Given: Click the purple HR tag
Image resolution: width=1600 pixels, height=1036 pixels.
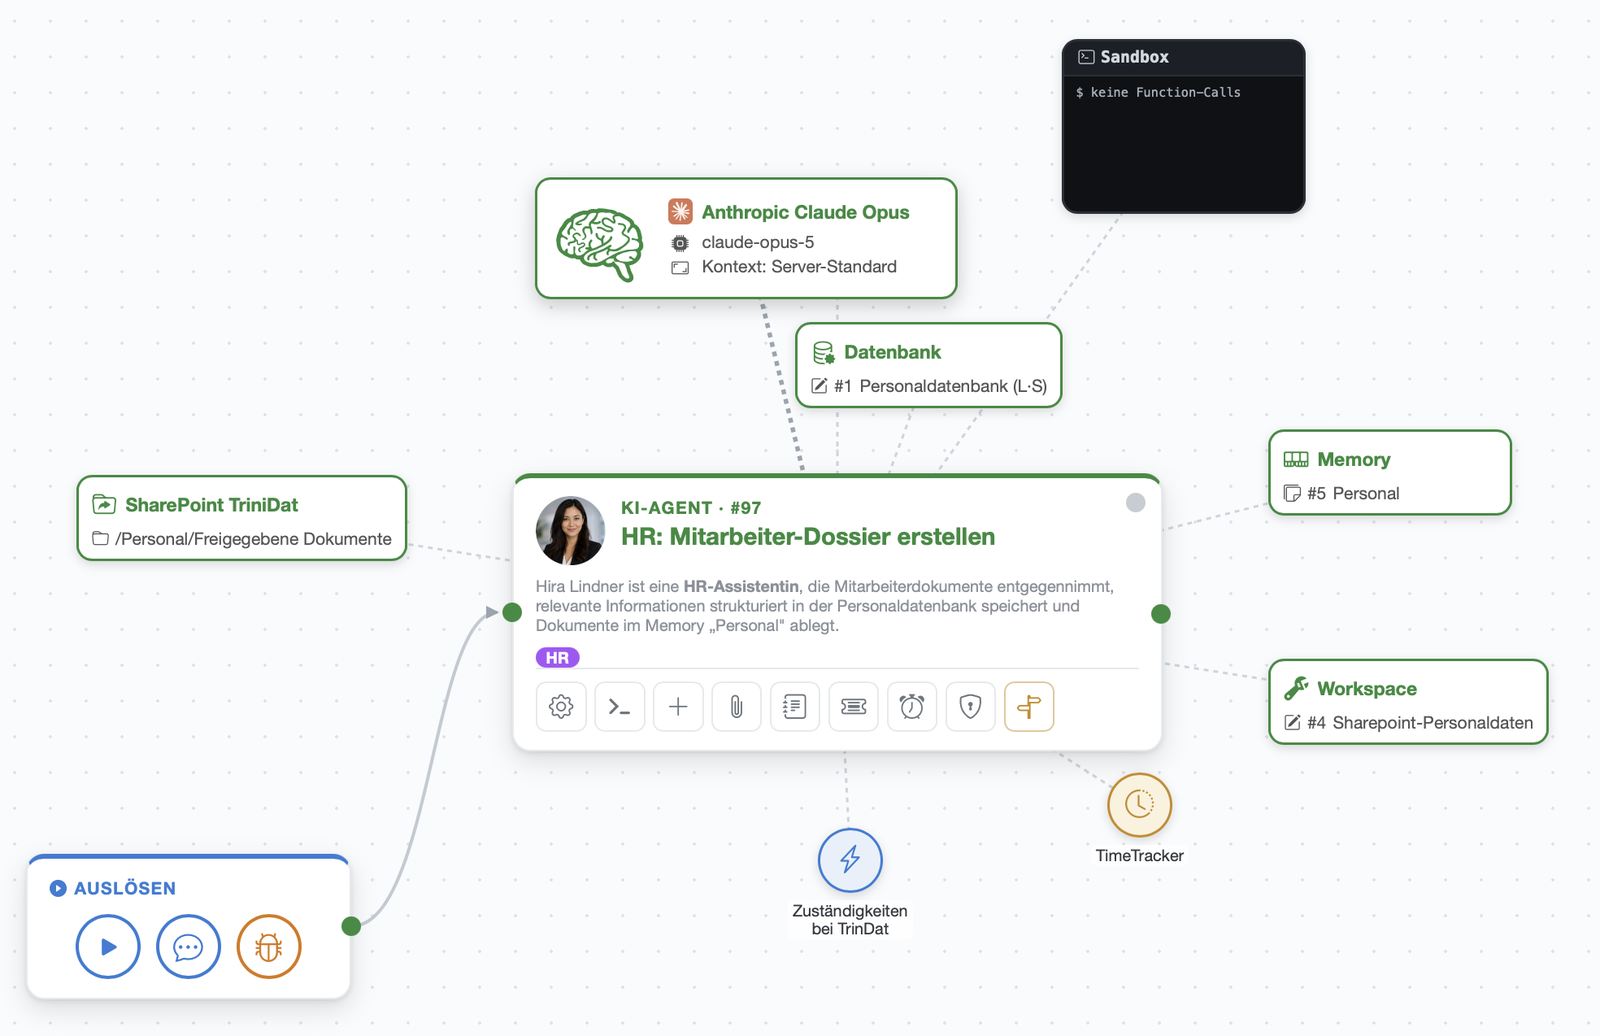Looking at the screenshot, I should [x=557, y=658].
